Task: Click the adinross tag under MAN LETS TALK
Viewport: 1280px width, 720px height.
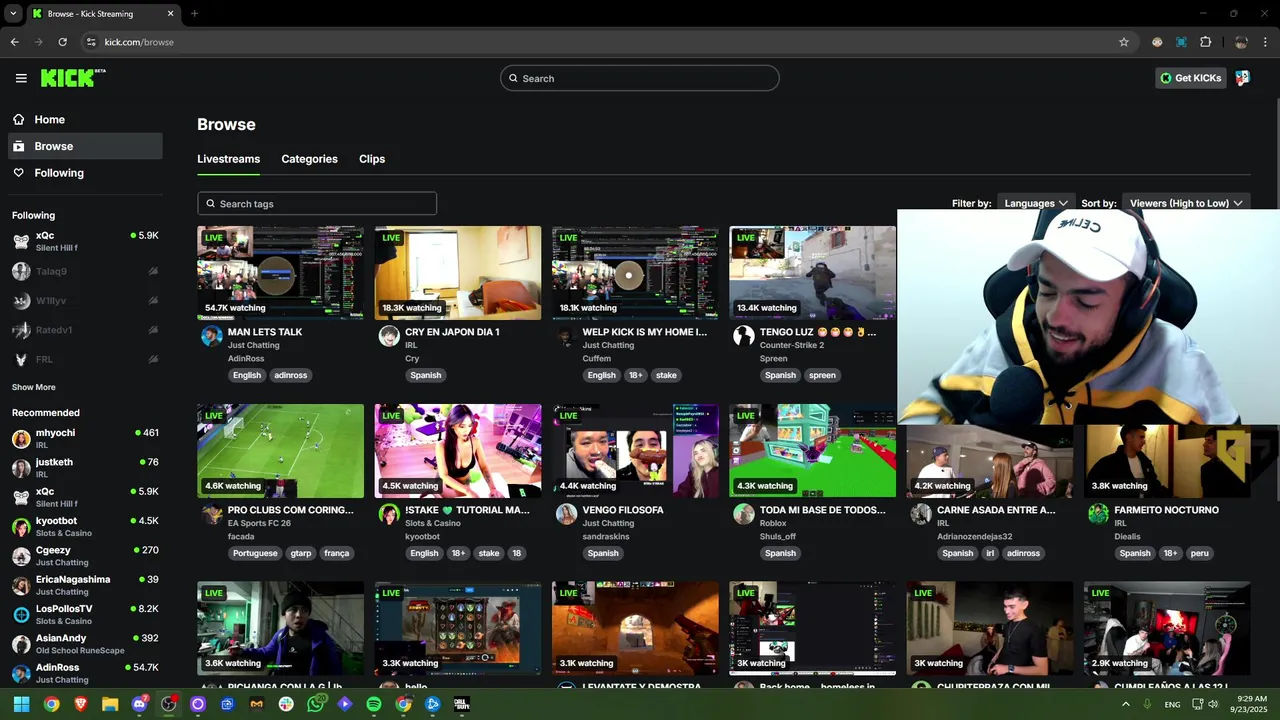Action: (291, 375)
